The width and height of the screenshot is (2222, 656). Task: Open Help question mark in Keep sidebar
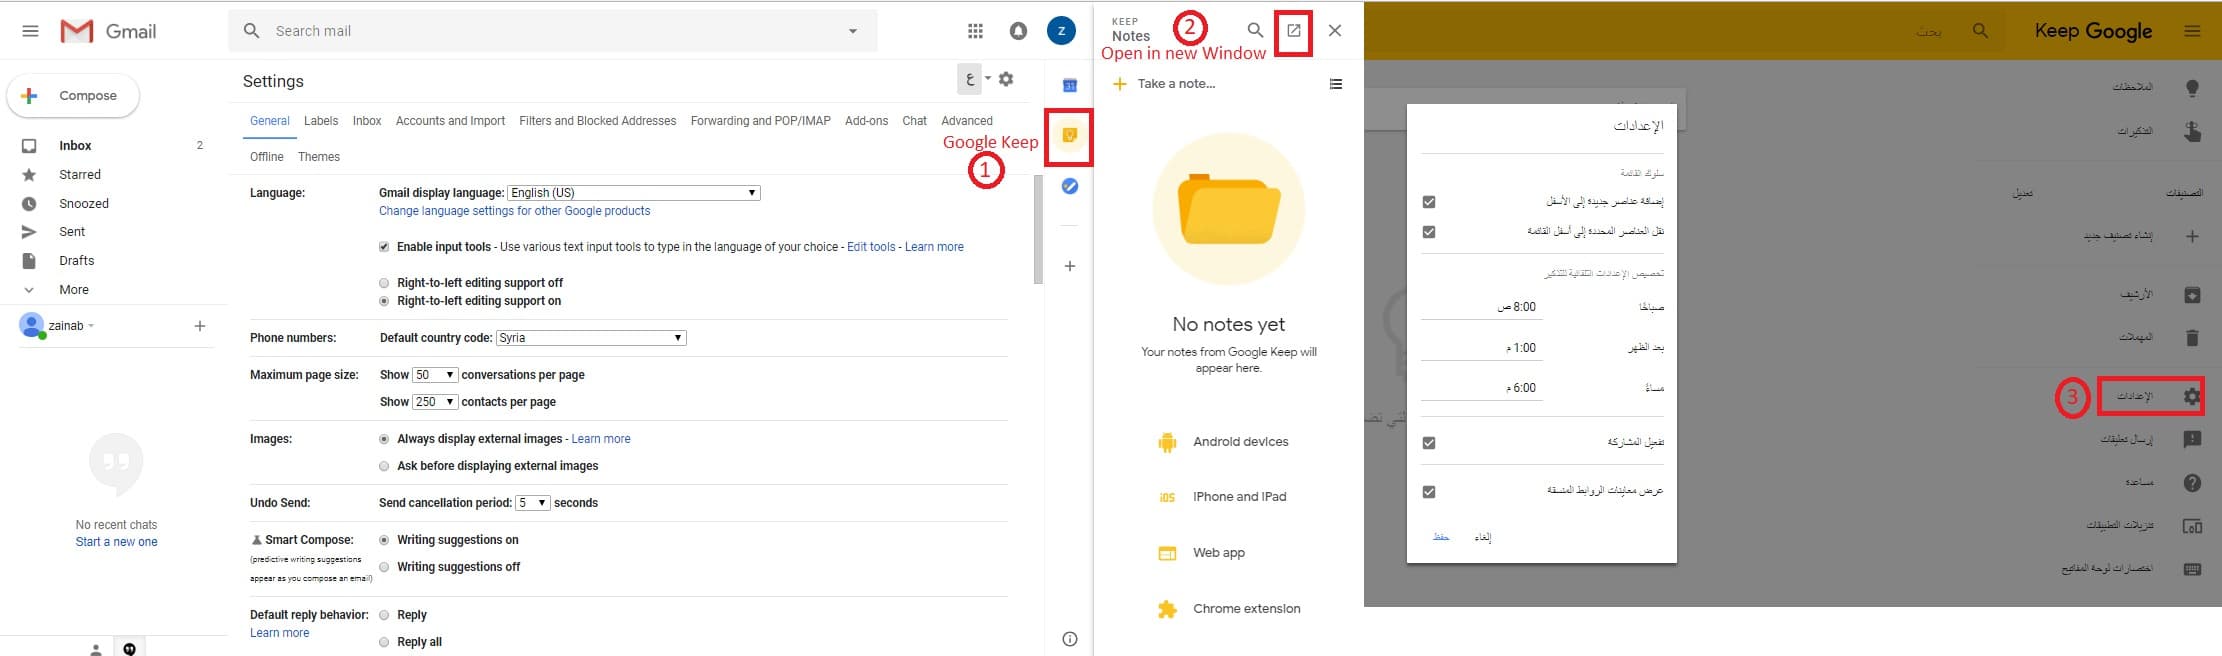point(2191,483)
